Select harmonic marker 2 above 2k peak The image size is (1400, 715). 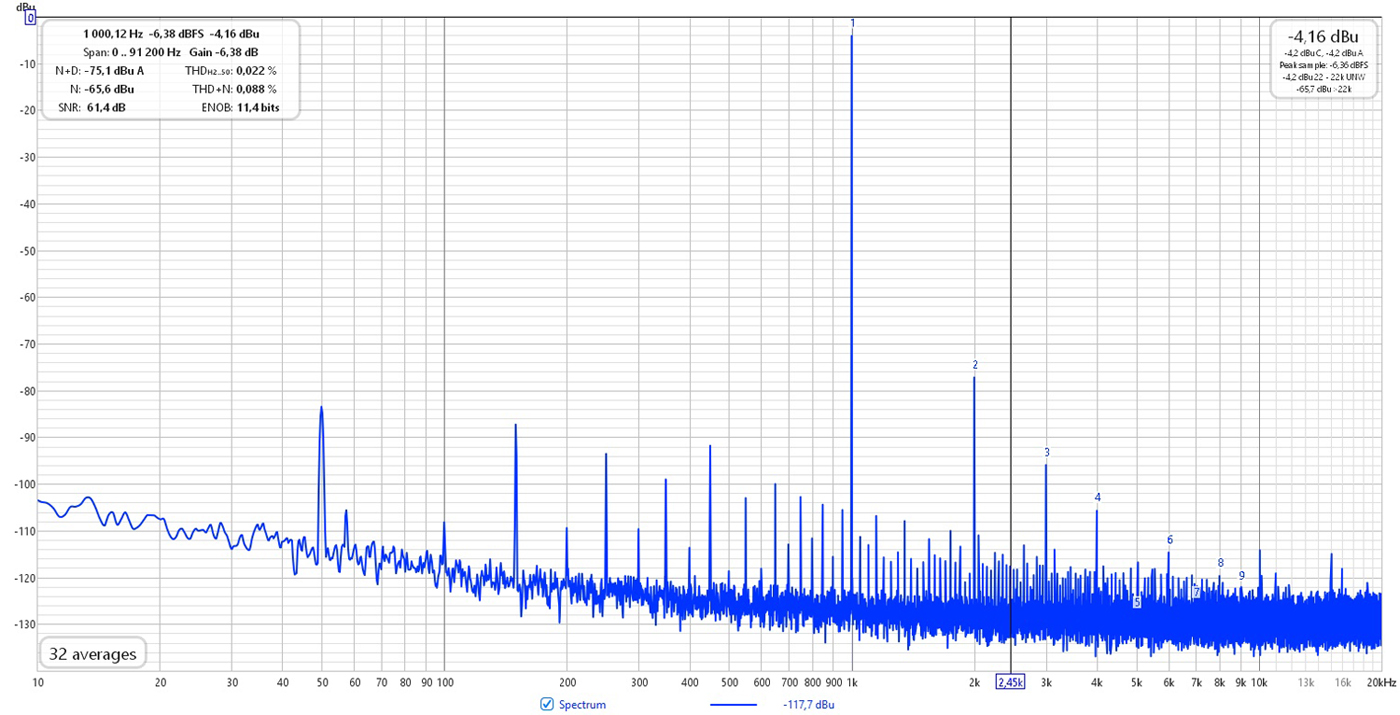975,365
